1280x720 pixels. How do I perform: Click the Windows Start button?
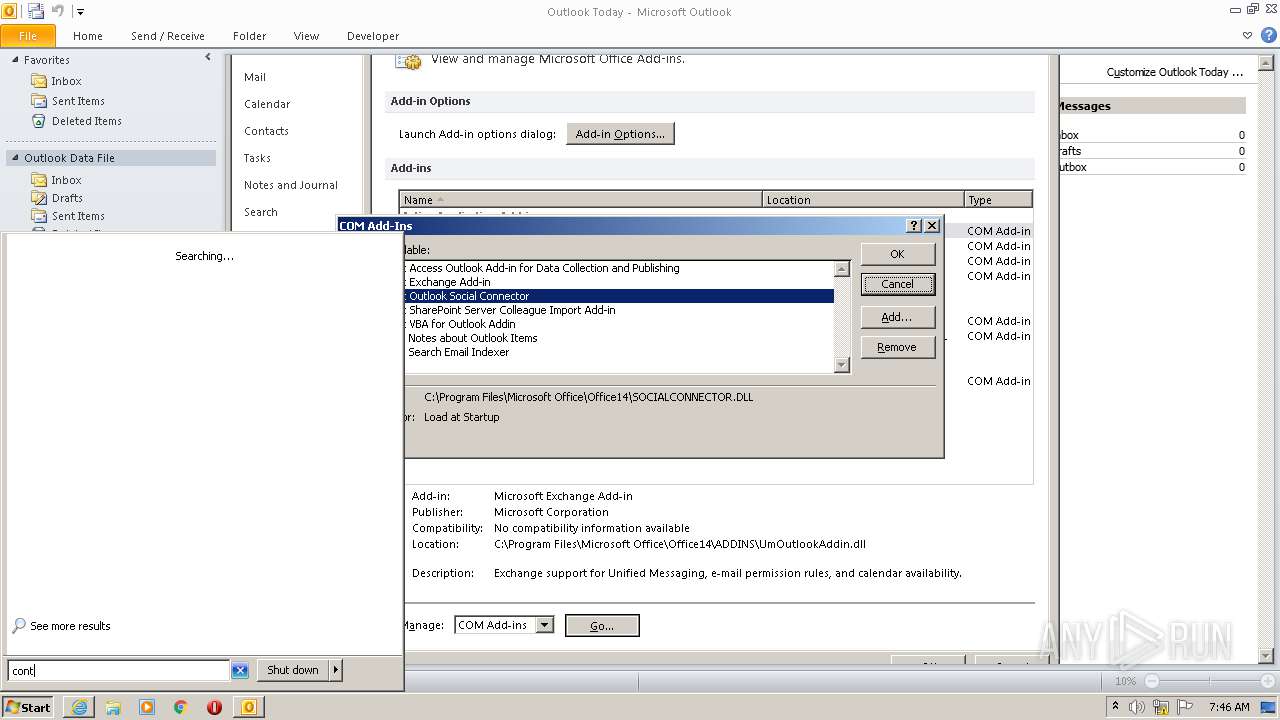point(28,707)
